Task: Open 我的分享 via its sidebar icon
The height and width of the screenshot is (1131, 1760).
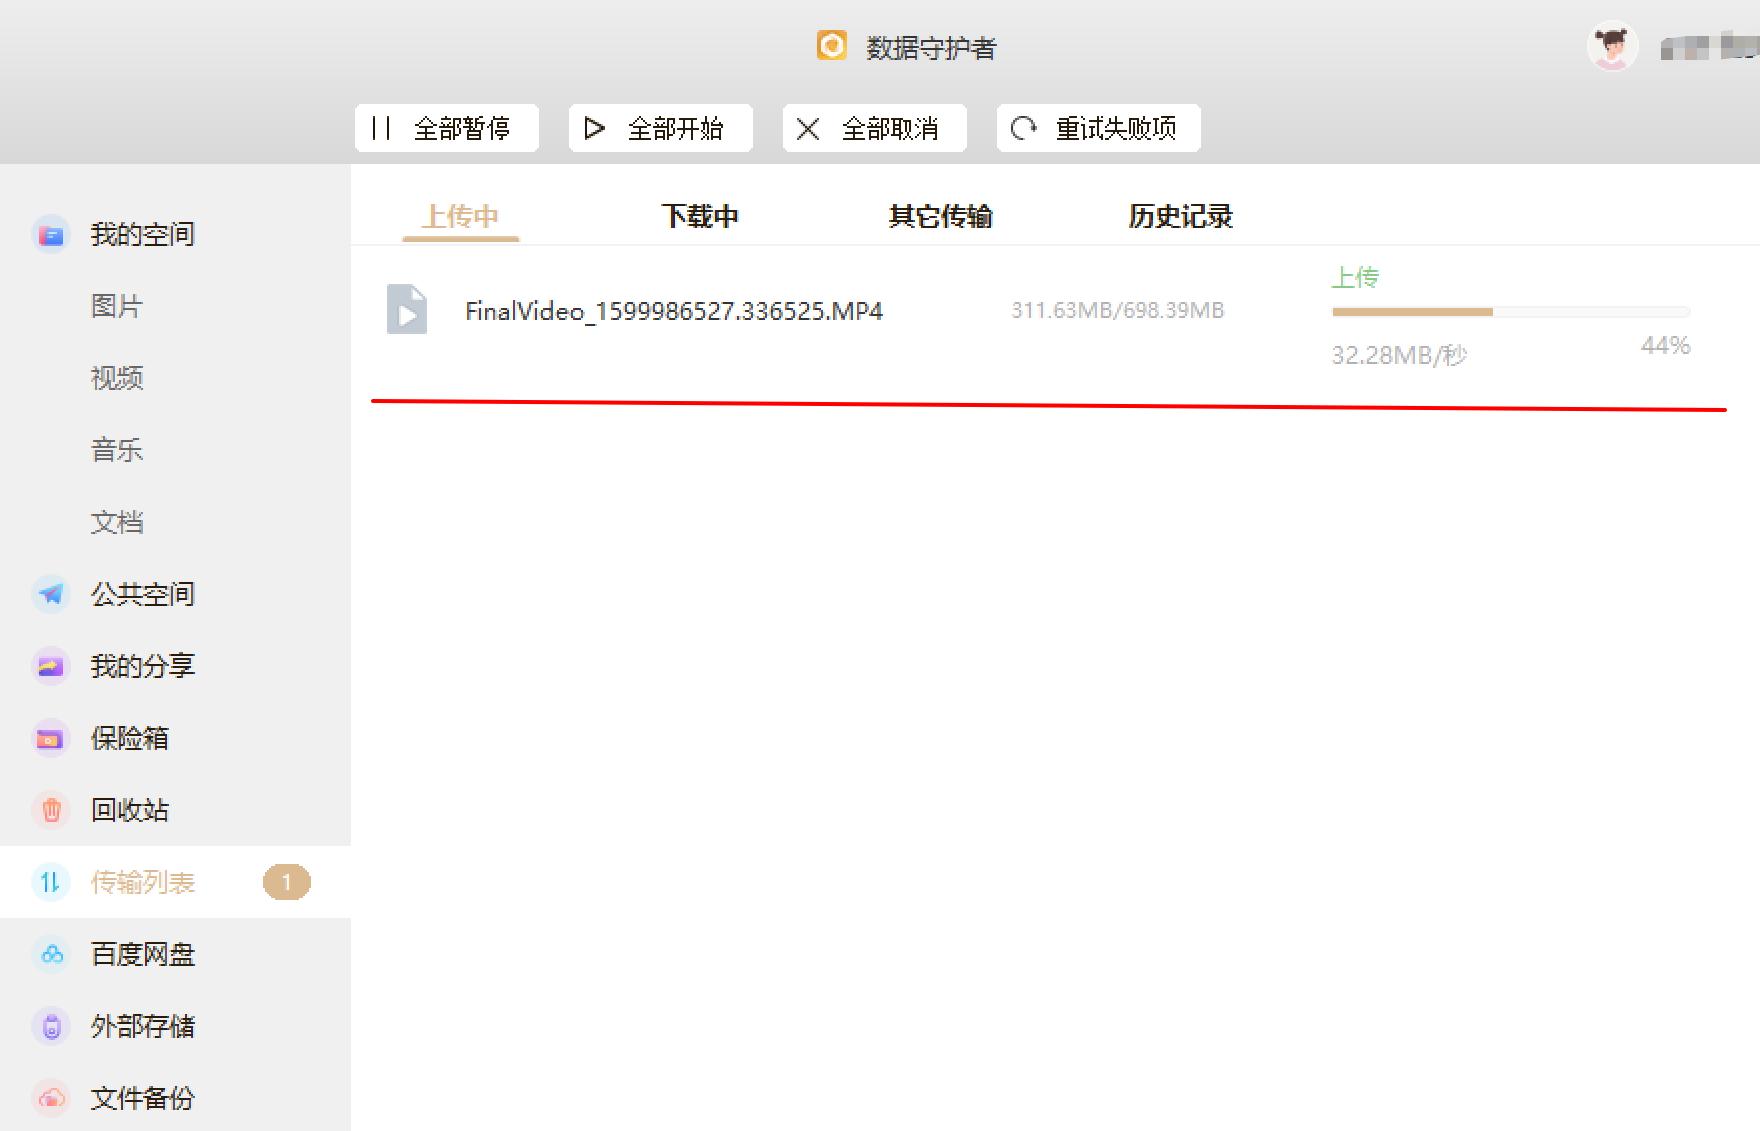Action: click(50, 666)
